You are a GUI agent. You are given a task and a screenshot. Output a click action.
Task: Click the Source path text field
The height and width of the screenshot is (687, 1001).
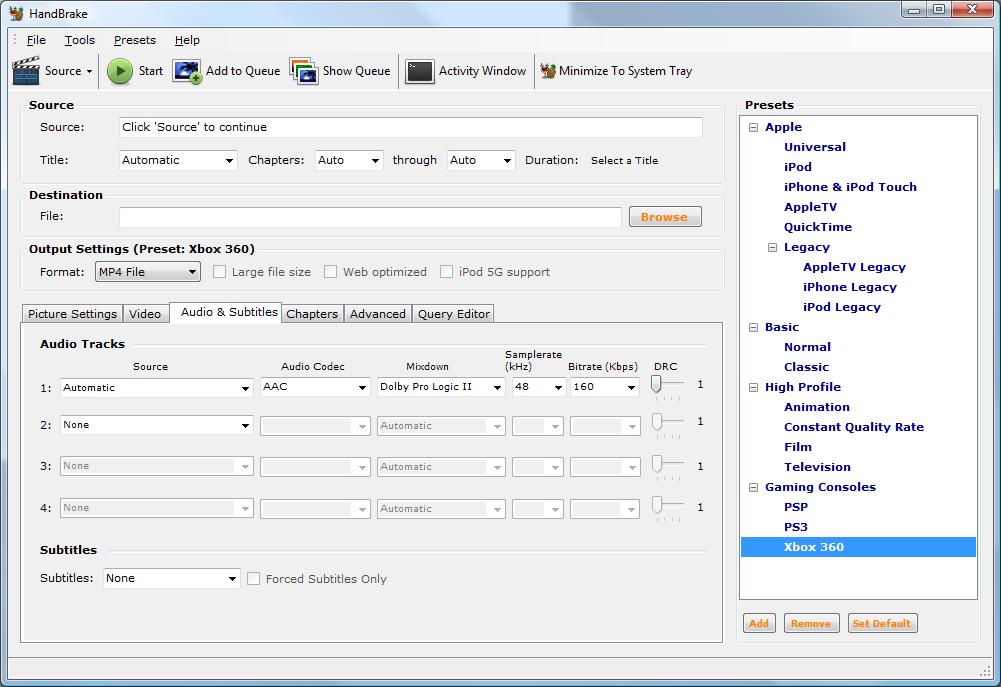coord(410,127)
